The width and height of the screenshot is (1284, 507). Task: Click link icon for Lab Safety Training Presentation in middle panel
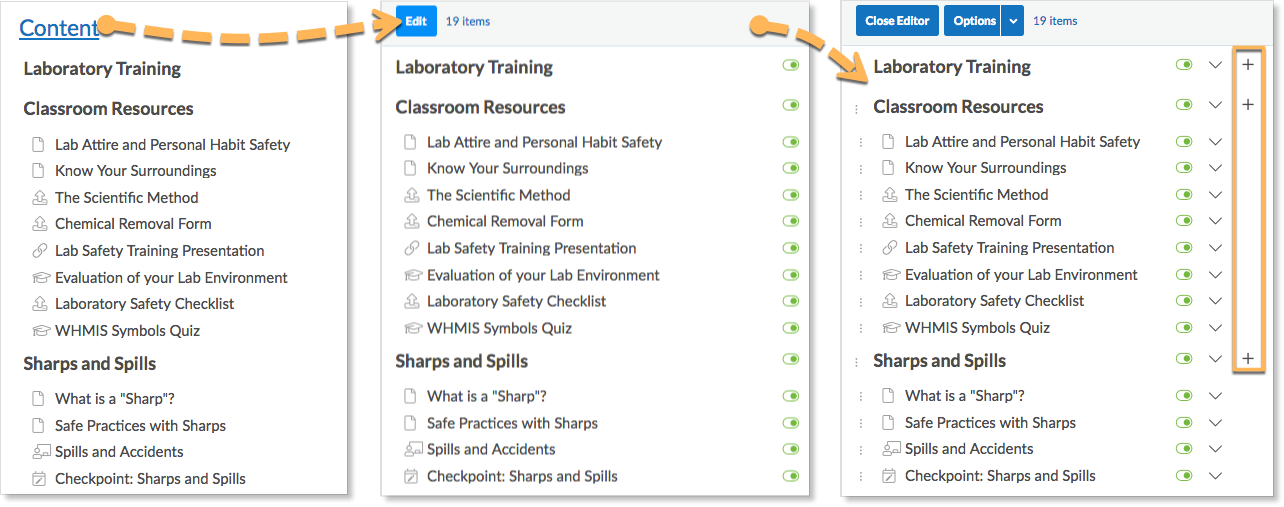(x=411, y=248)
